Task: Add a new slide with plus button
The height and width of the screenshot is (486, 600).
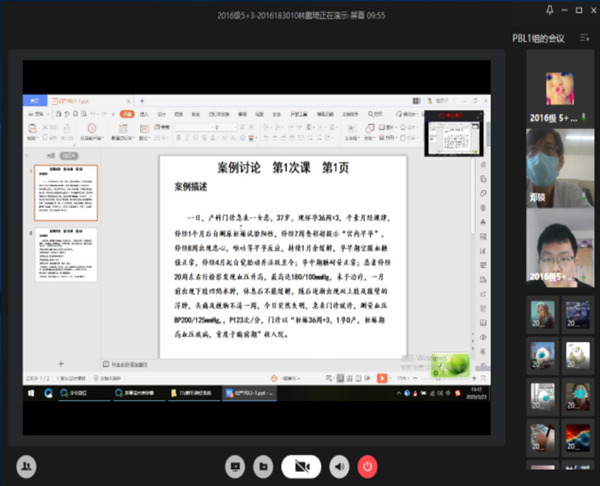Action: pos(60,363)
